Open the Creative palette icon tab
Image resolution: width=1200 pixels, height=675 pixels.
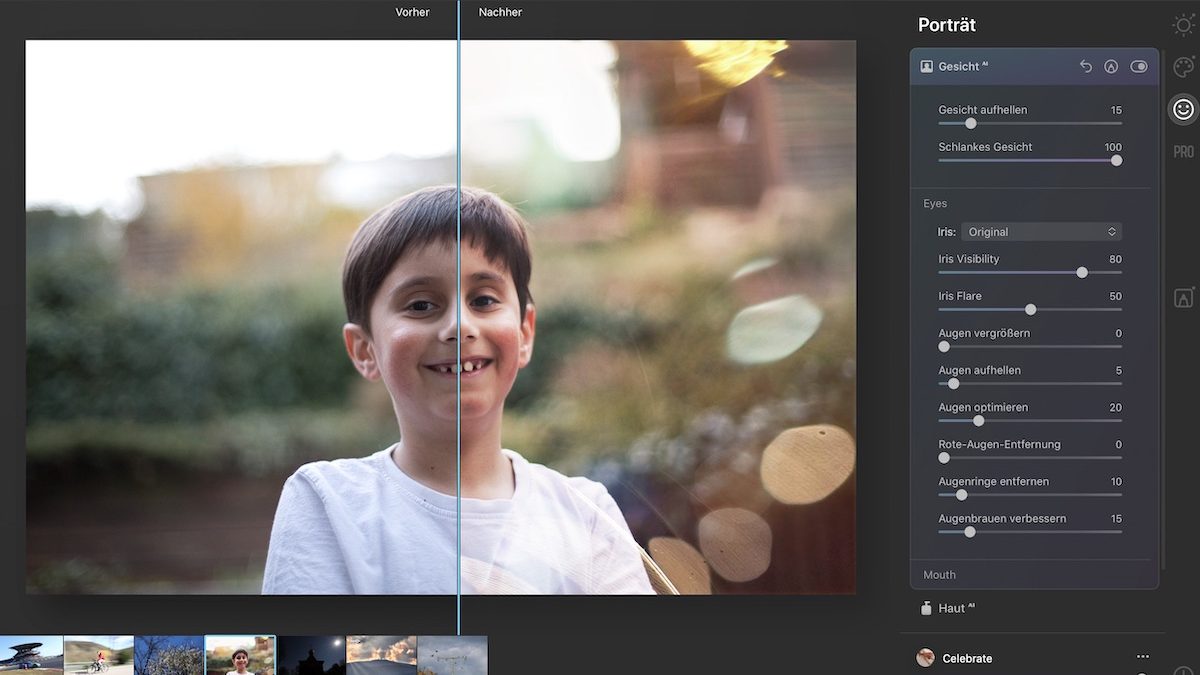[x=1183, y=67]
